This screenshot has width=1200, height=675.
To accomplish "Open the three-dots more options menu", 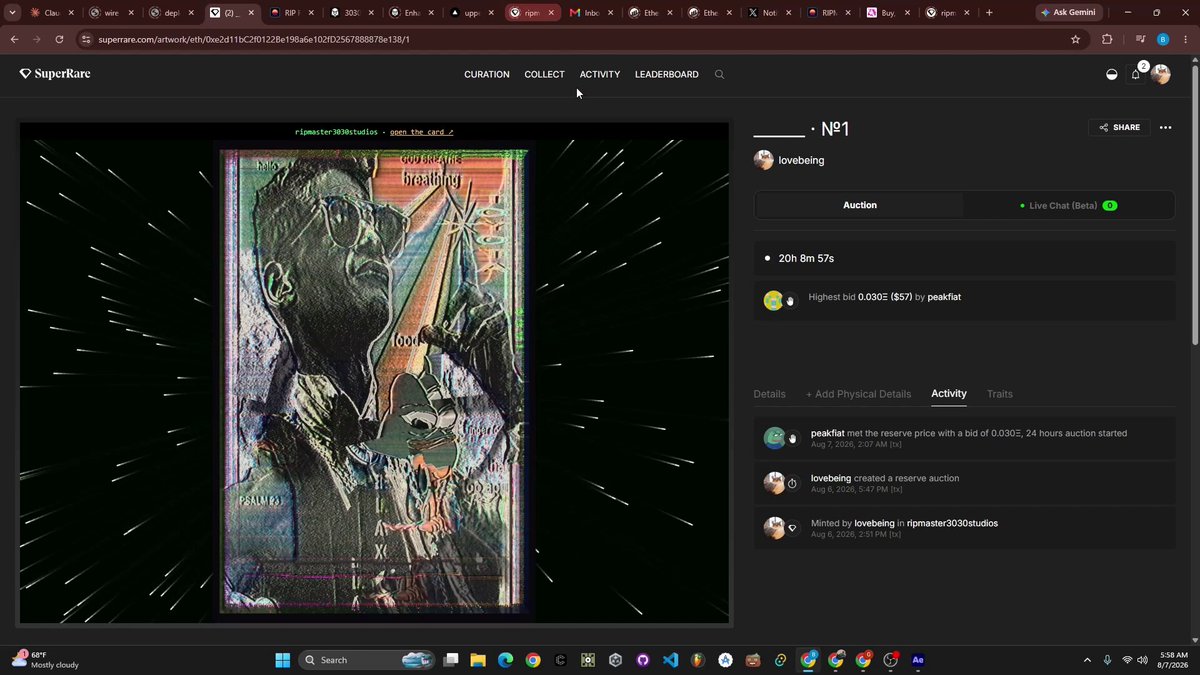I will click(x=1165, y=127).
